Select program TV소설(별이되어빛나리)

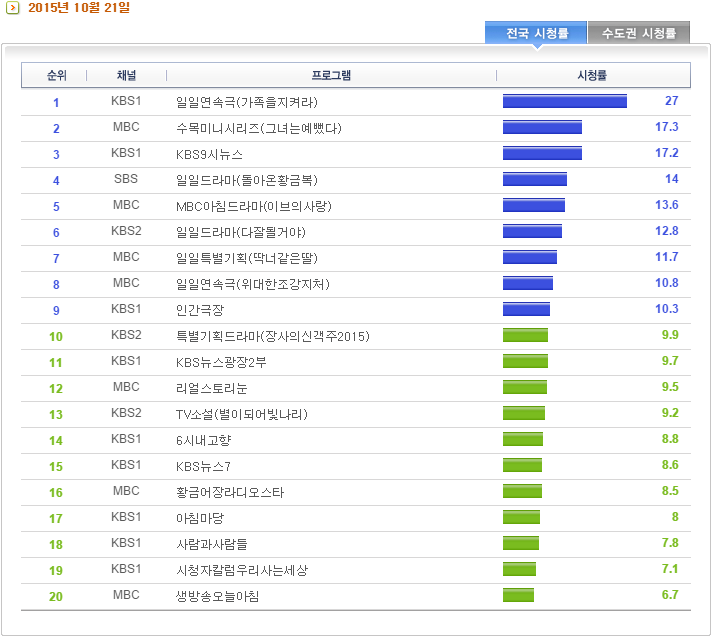pyautogui.click(x=242, y=415)
